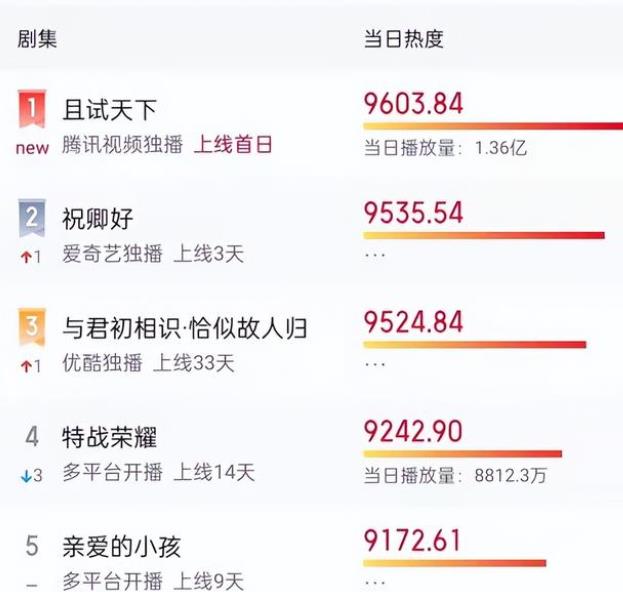Screen dimensions: 623x592
Task: Open the show 亲爱的小孩
Action: coord(121,546)
